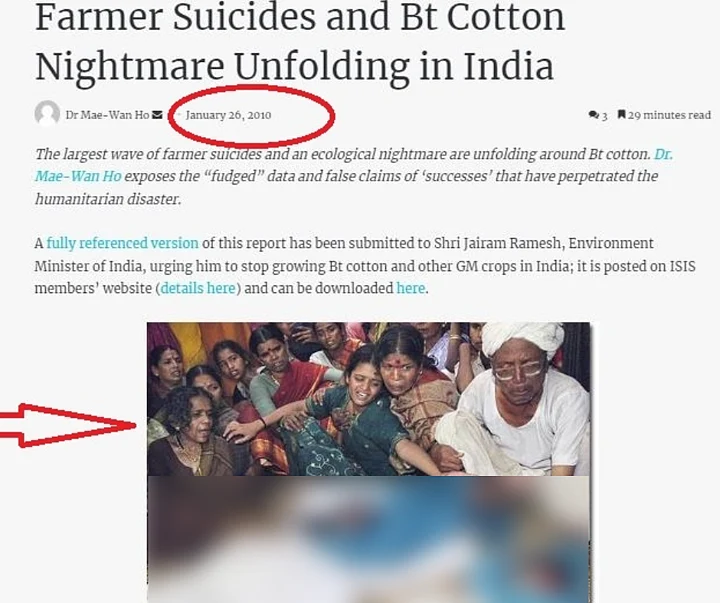Click the bookmark icon before reading time

point(621,114)
